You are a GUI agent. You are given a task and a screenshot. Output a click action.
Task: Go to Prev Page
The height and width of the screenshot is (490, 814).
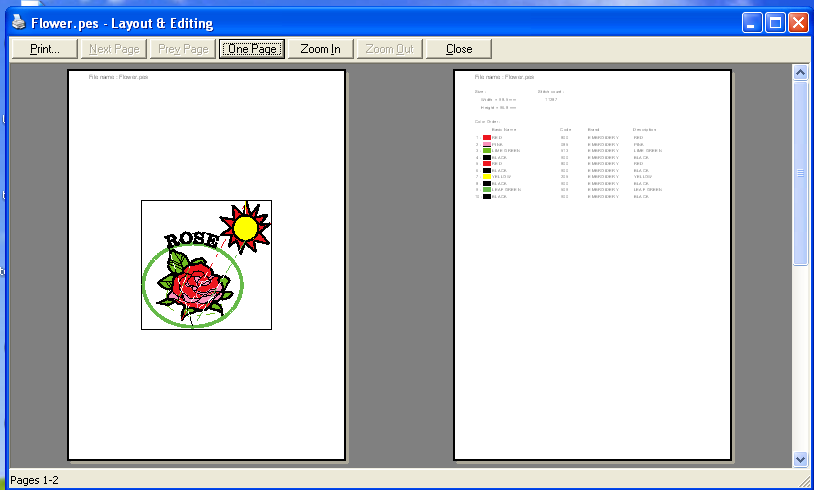tap(183, 49)
